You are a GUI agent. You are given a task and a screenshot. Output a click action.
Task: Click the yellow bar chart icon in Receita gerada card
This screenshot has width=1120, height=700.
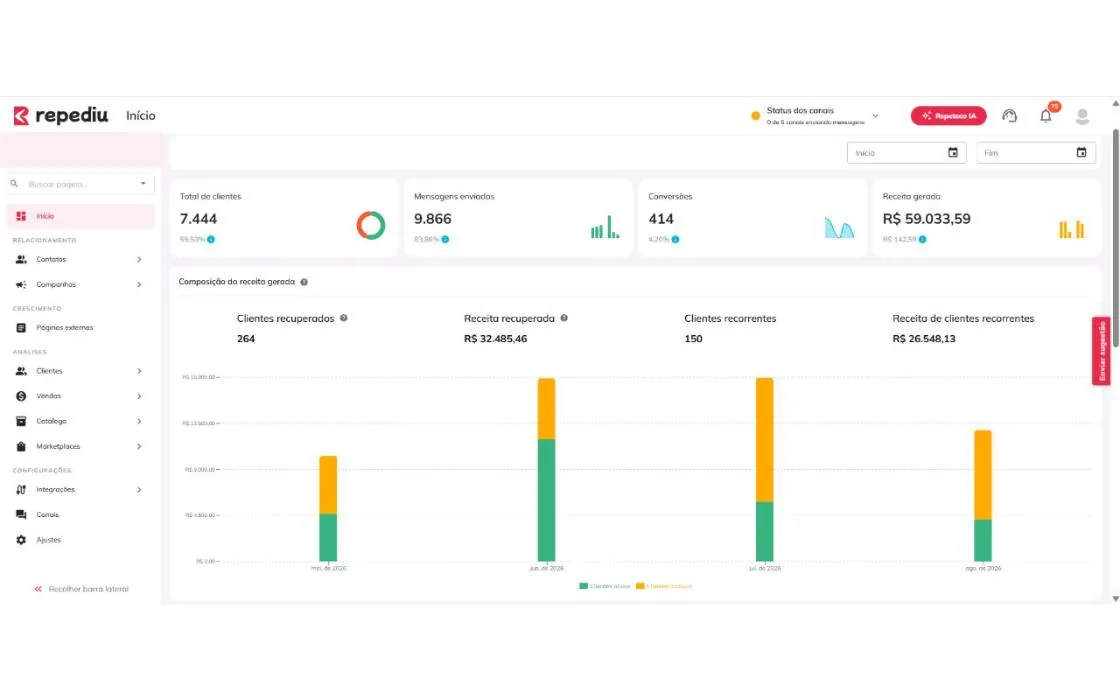[1072, 228]
